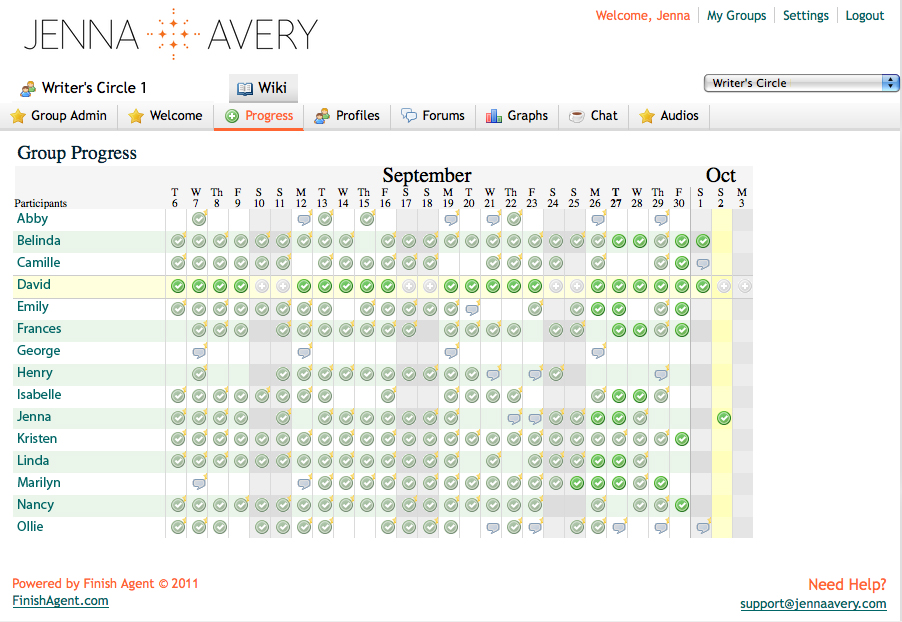Screen dimensions: 902x622
Task: Click the Jenna Avery logo
Action: click(x=171, y=34)
